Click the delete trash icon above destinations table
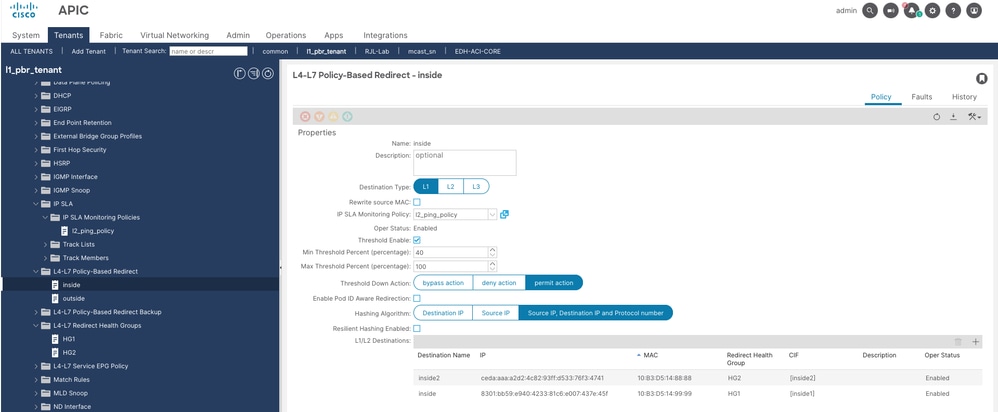The width and height of the screenshot is (998, 412). click(x=958, y=342)
